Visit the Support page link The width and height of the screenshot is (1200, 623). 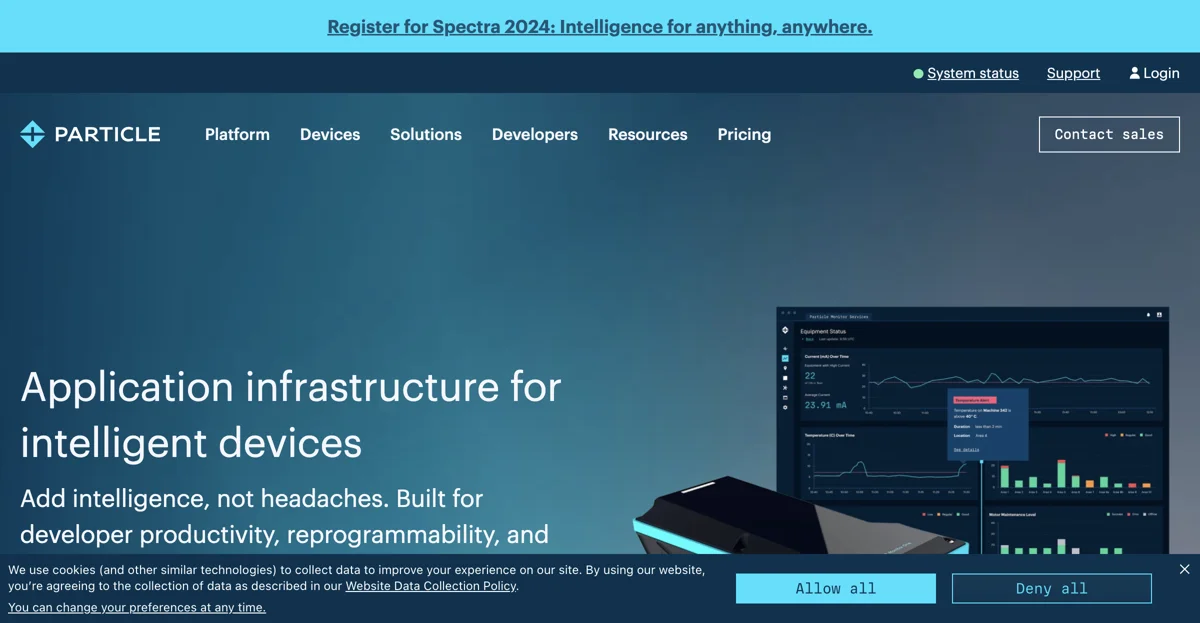point(1073,73)
